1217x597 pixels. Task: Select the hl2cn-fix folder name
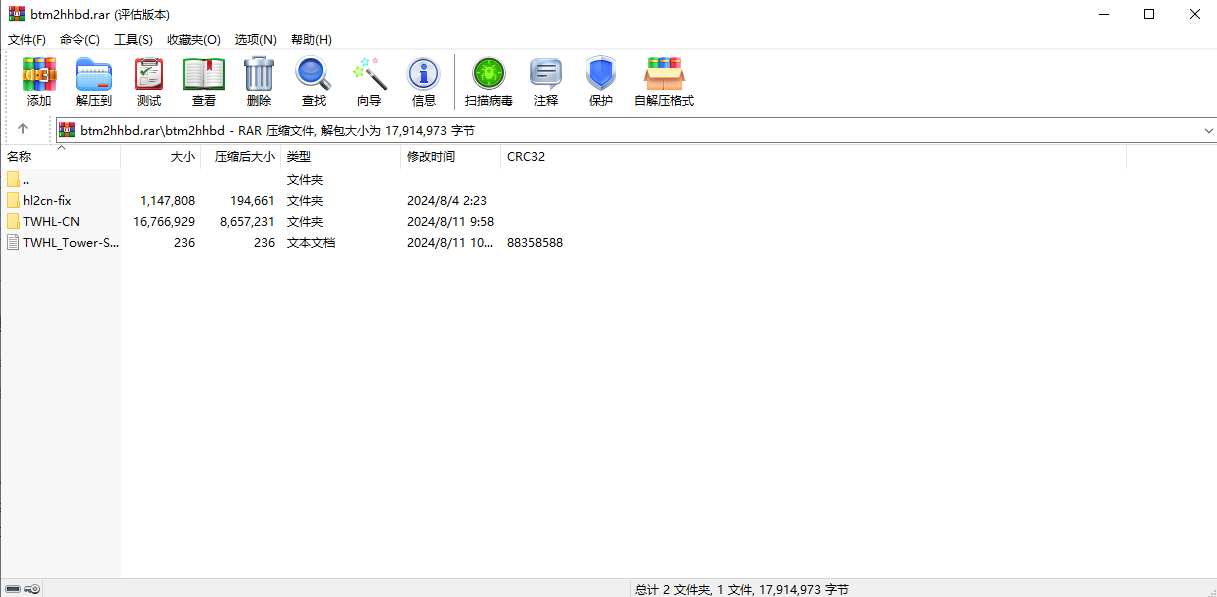click(x=47, y=200)
